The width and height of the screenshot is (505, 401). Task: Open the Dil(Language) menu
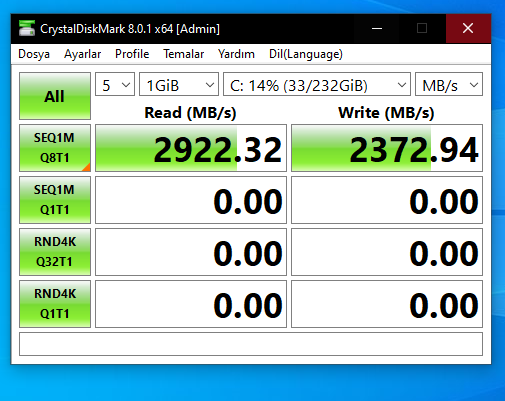pyautogui.click(x=306, y=54)
